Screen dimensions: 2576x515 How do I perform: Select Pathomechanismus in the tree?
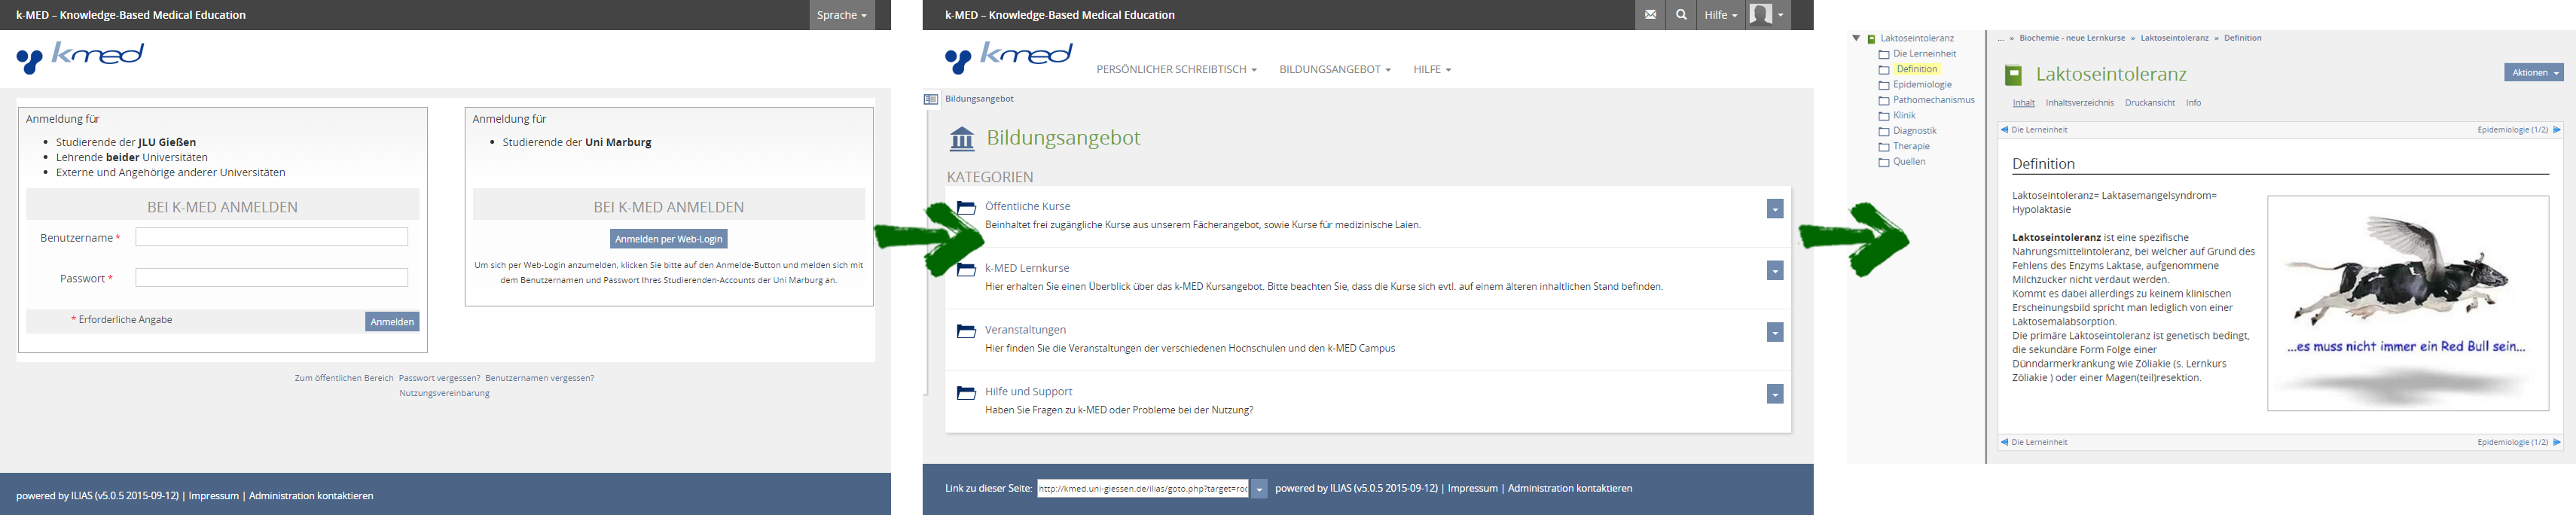tap(1933, 100)
